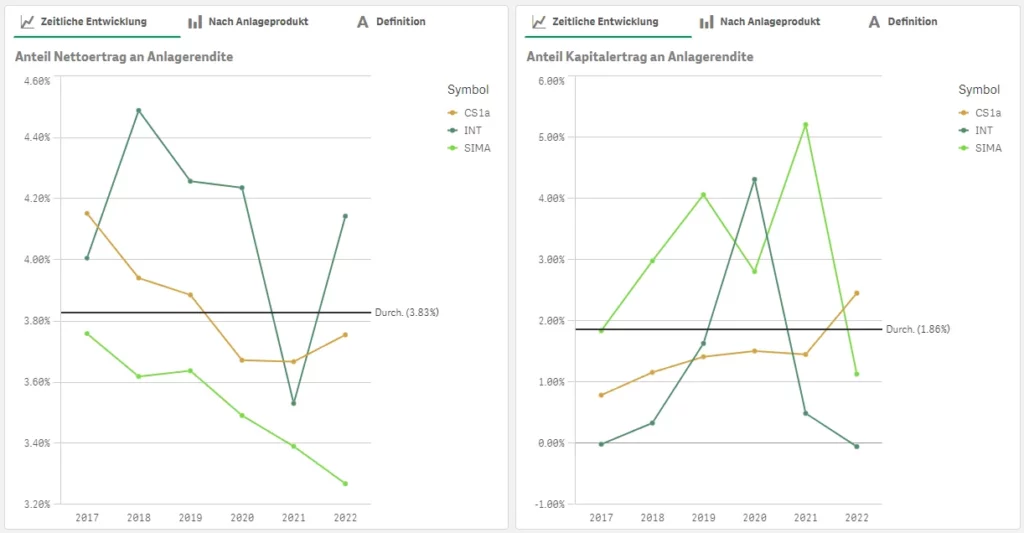The image size is (1024, 533).
Task: Click the line chart icon in left panel
Action: (27, 21)
